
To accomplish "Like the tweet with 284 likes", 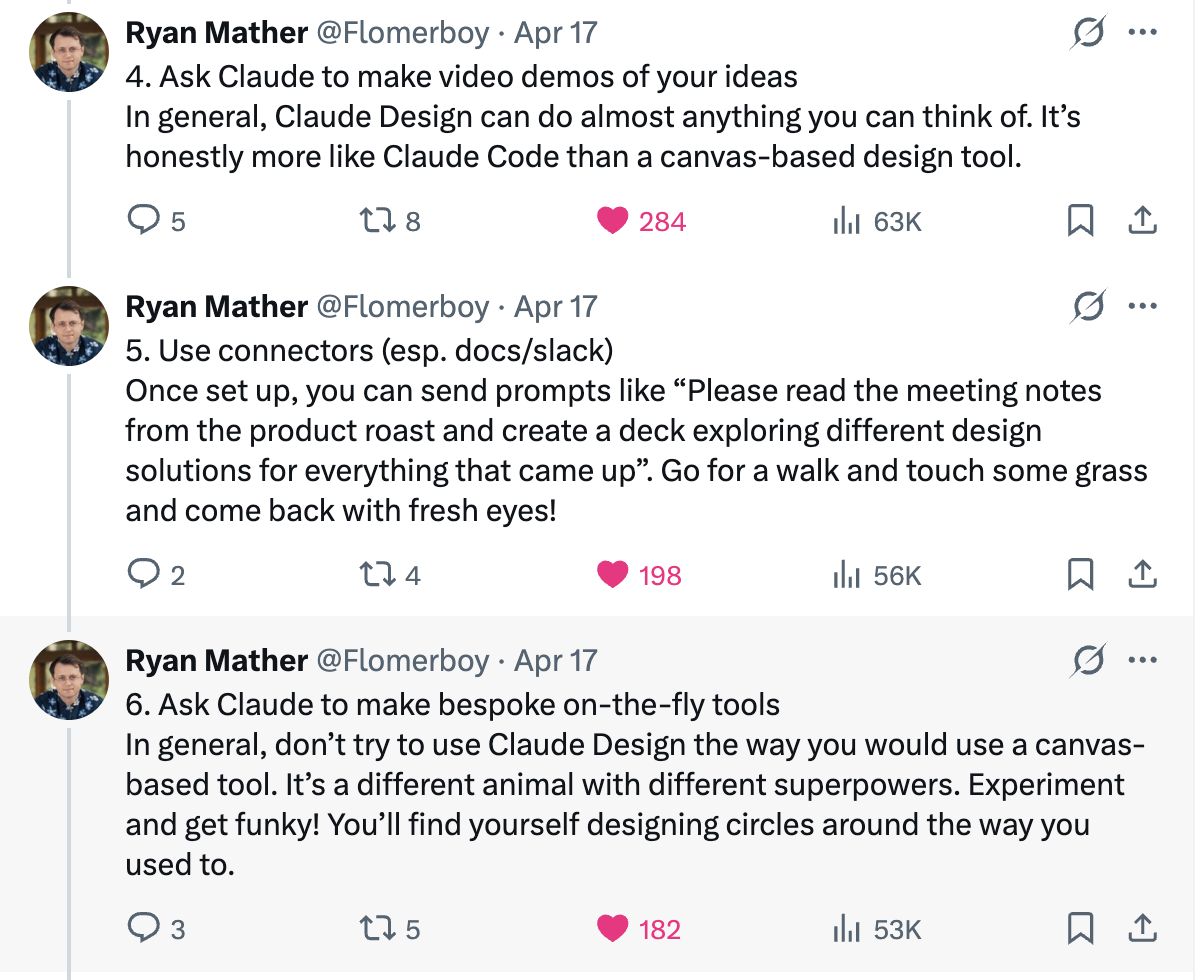I will pyautogui.click(x=612, y=221).
